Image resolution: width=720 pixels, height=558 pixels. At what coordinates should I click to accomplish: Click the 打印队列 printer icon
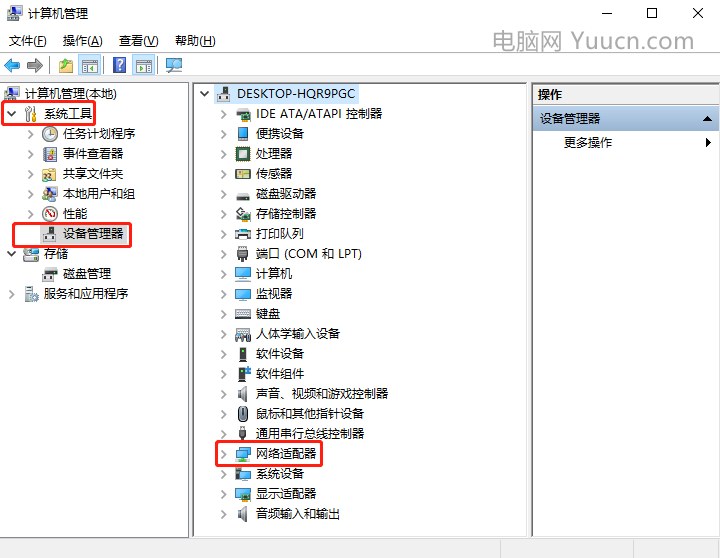[242, 234]
